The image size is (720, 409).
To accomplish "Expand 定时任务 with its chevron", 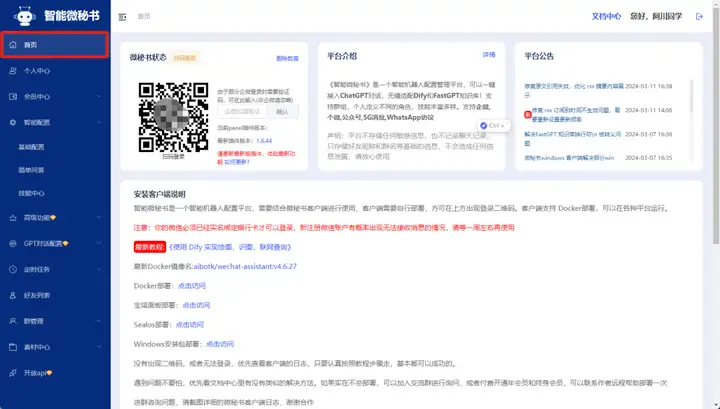I will tap(99, 269).
